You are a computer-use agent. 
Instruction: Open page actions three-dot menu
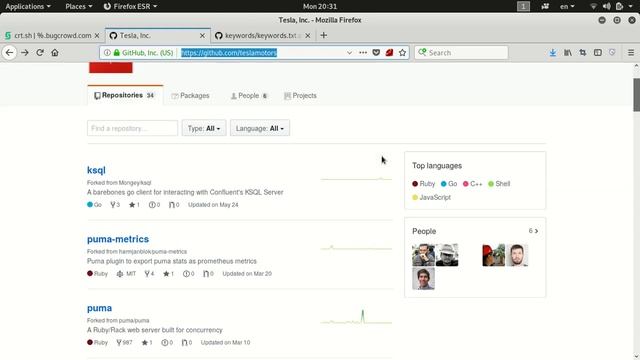tap(363, 53)
